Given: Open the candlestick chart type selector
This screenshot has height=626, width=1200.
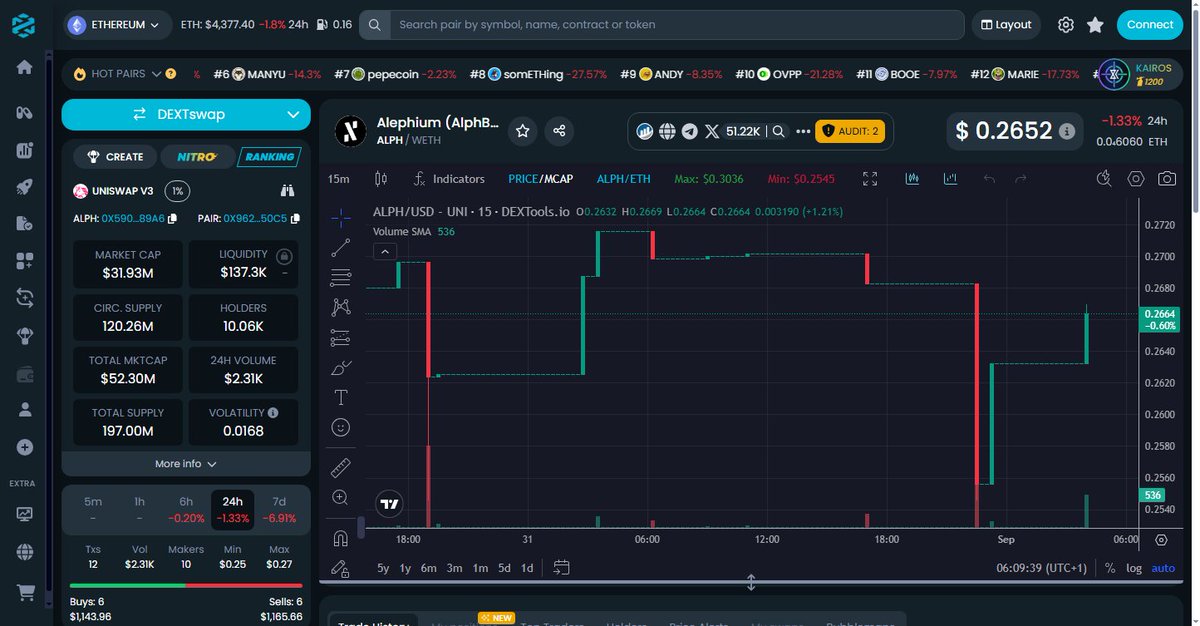Looking at the screenshot, I should (380, 179).
